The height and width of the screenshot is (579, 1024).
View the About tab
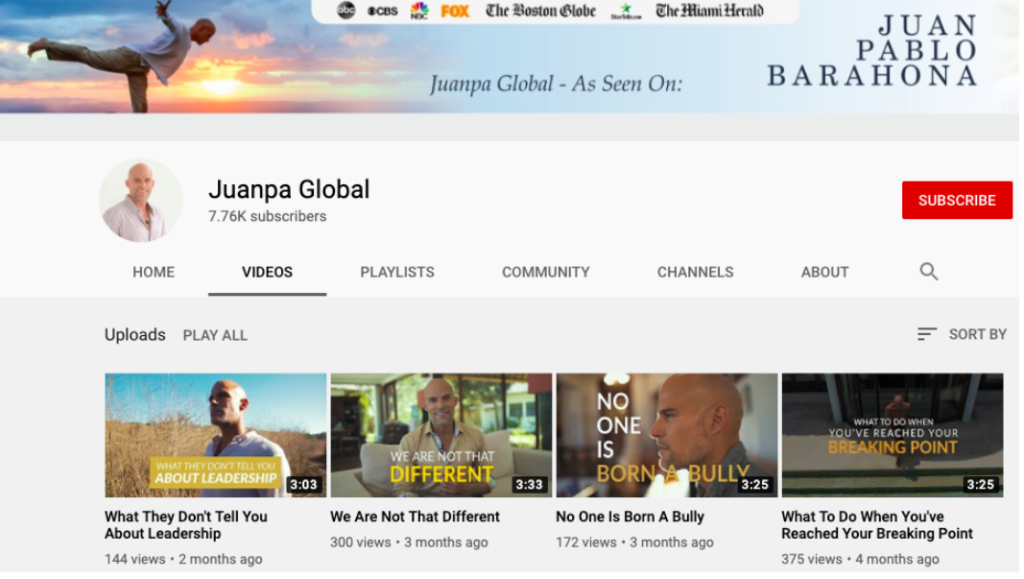[x=824, y=272]
